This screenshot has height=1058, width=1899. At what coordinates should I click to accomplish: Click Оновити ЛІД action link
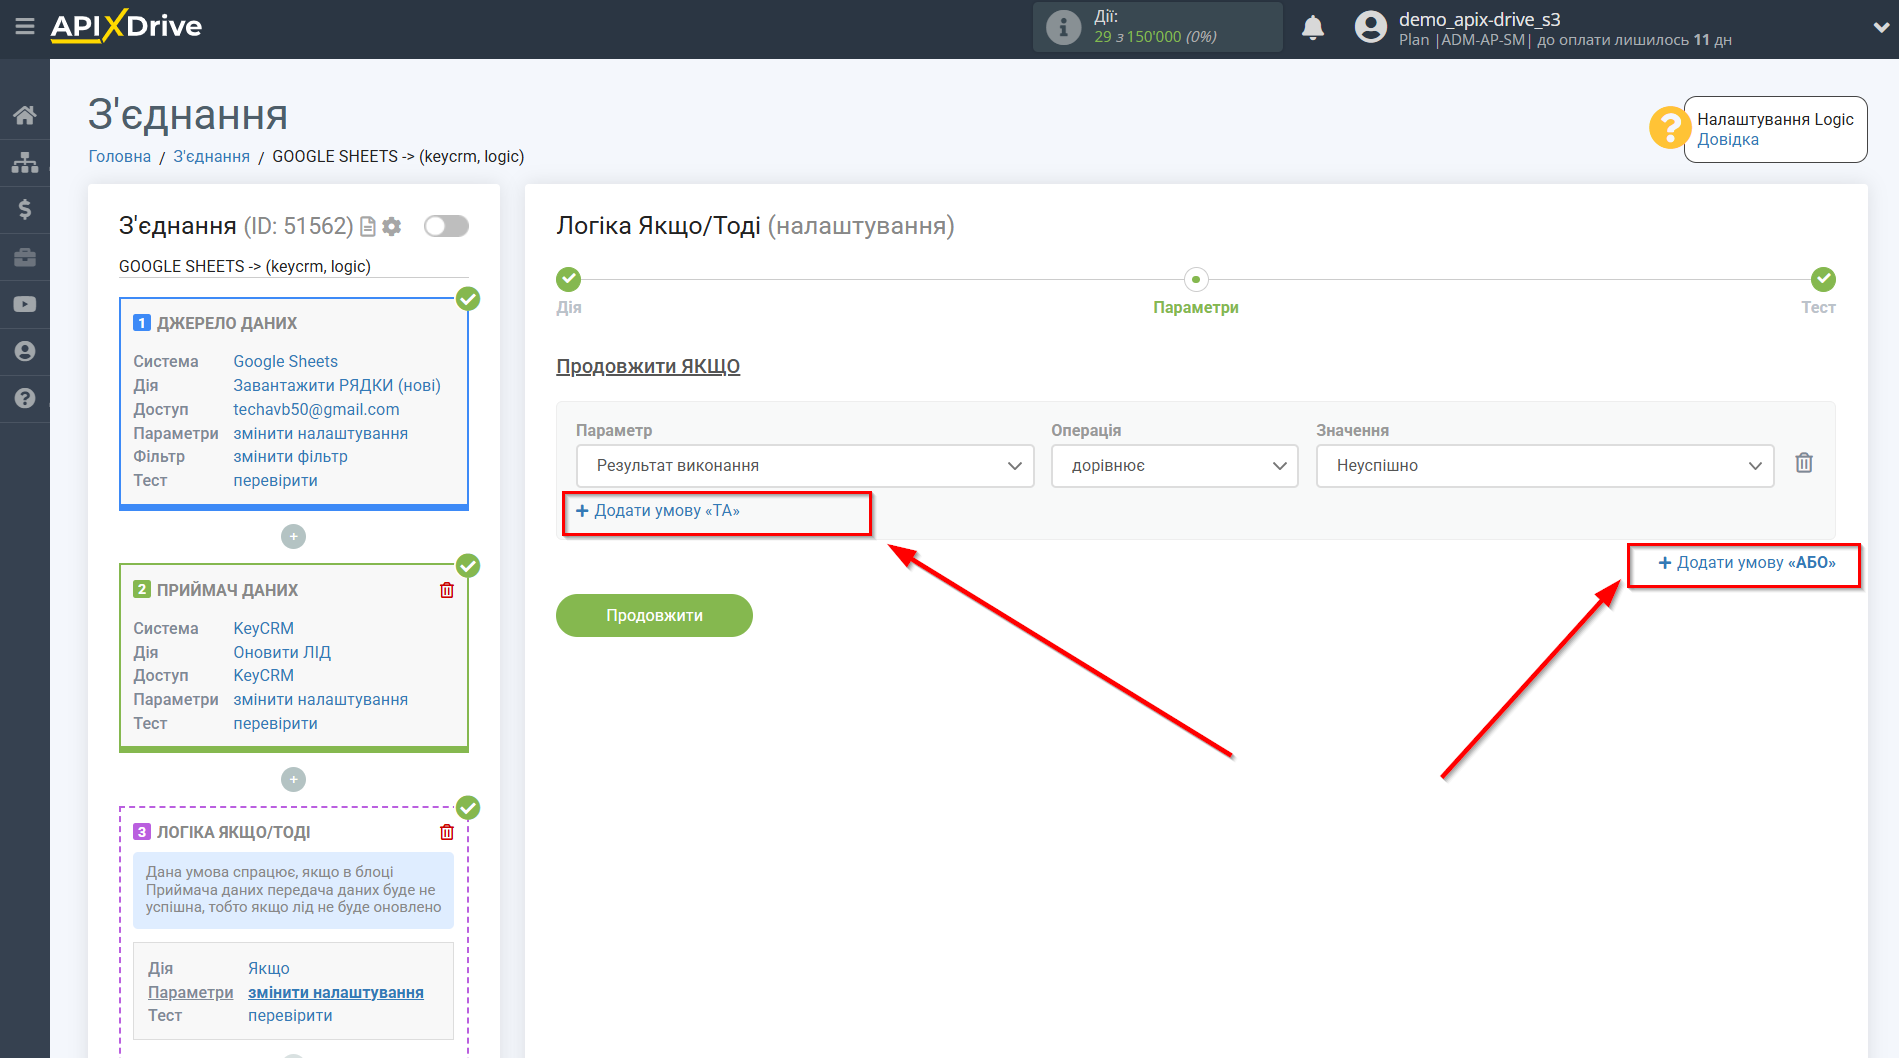(282, 652)
